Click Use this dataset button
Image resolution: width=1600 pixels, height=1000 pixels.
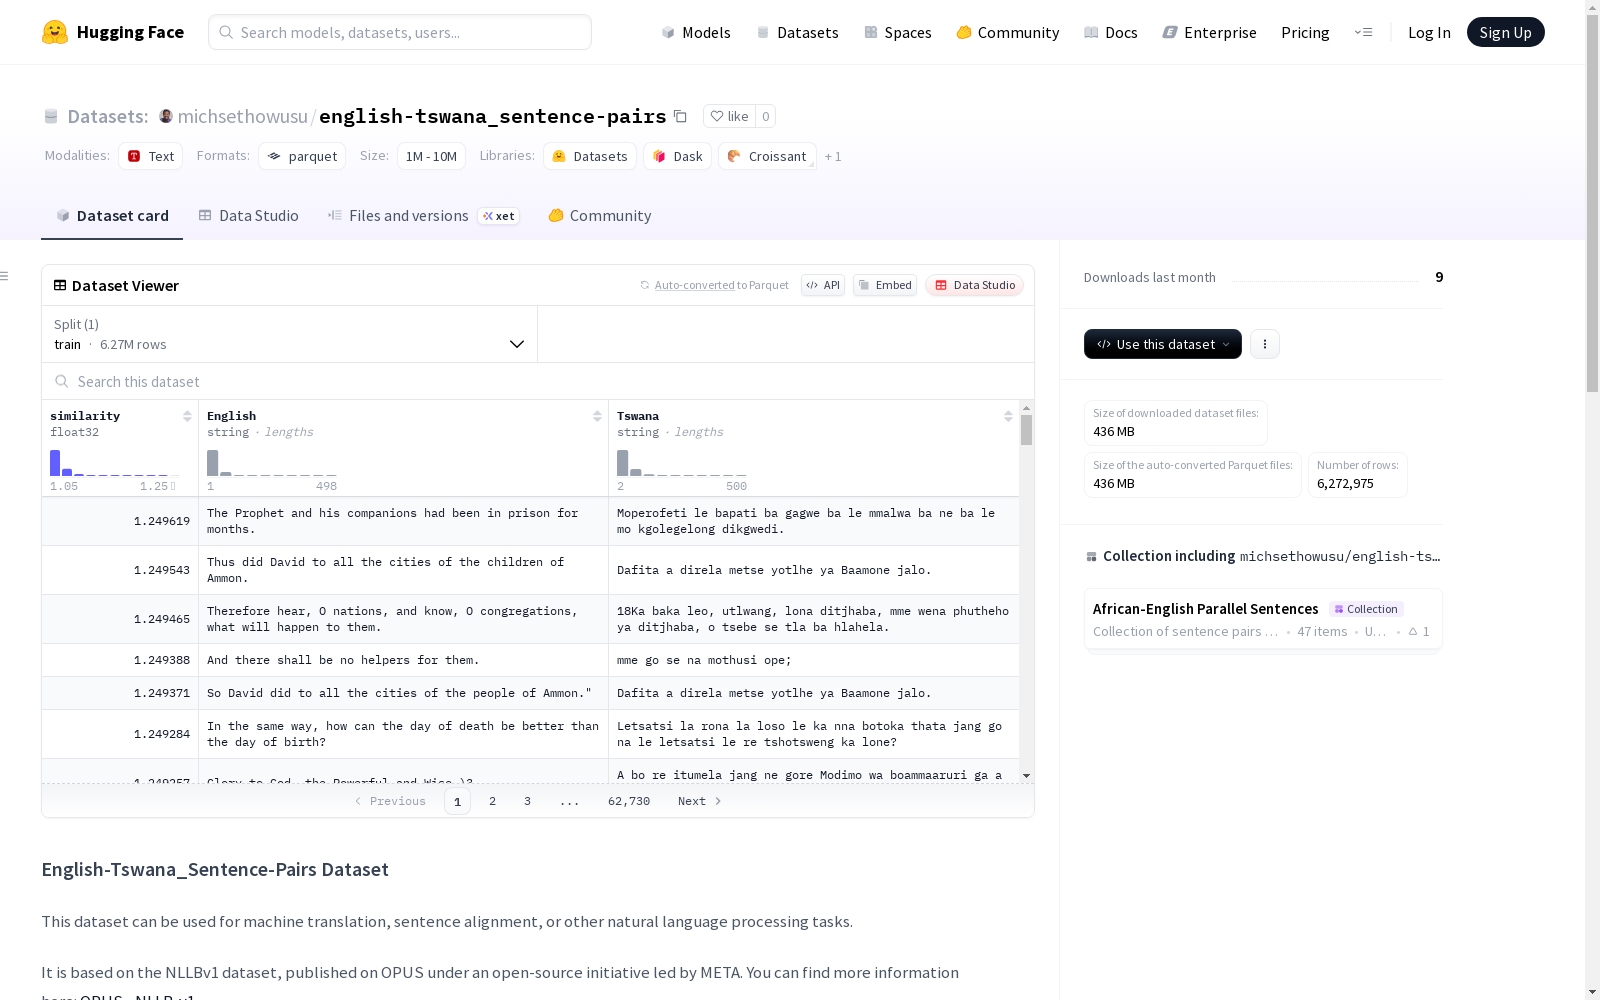point(1163,344)
